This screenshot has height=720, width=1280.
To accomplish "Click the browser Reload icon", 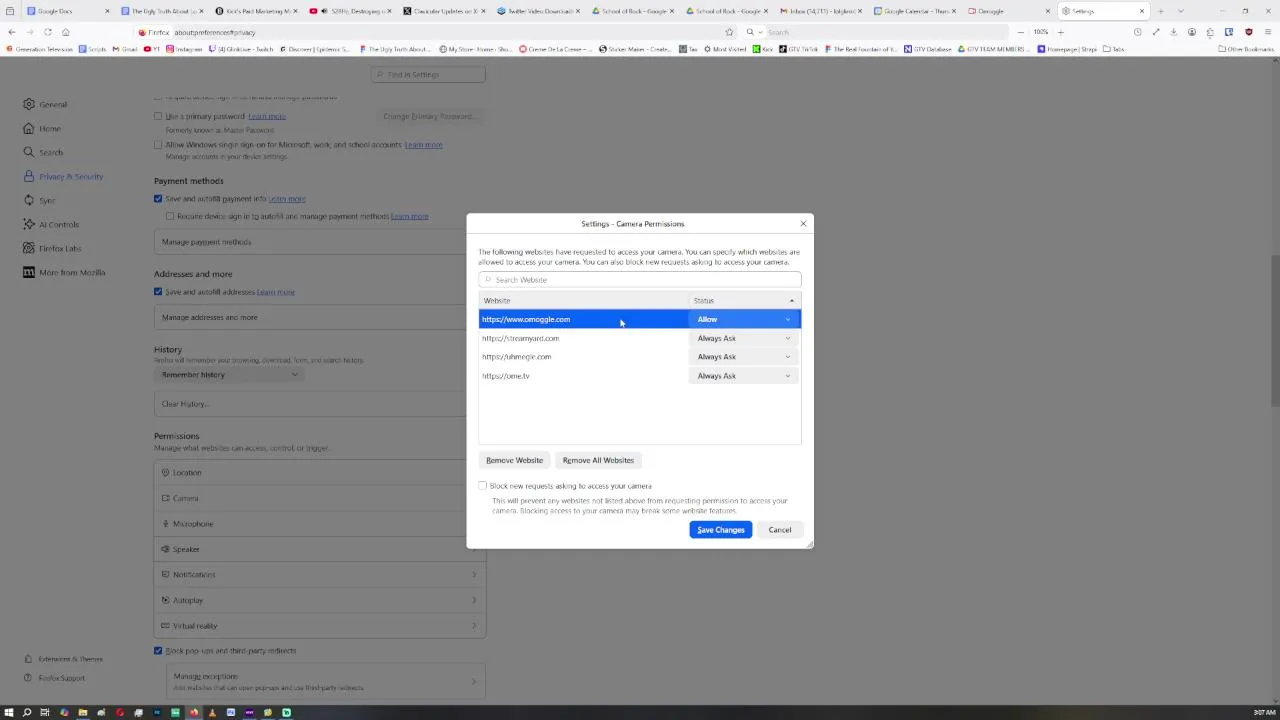I will 47,32.
